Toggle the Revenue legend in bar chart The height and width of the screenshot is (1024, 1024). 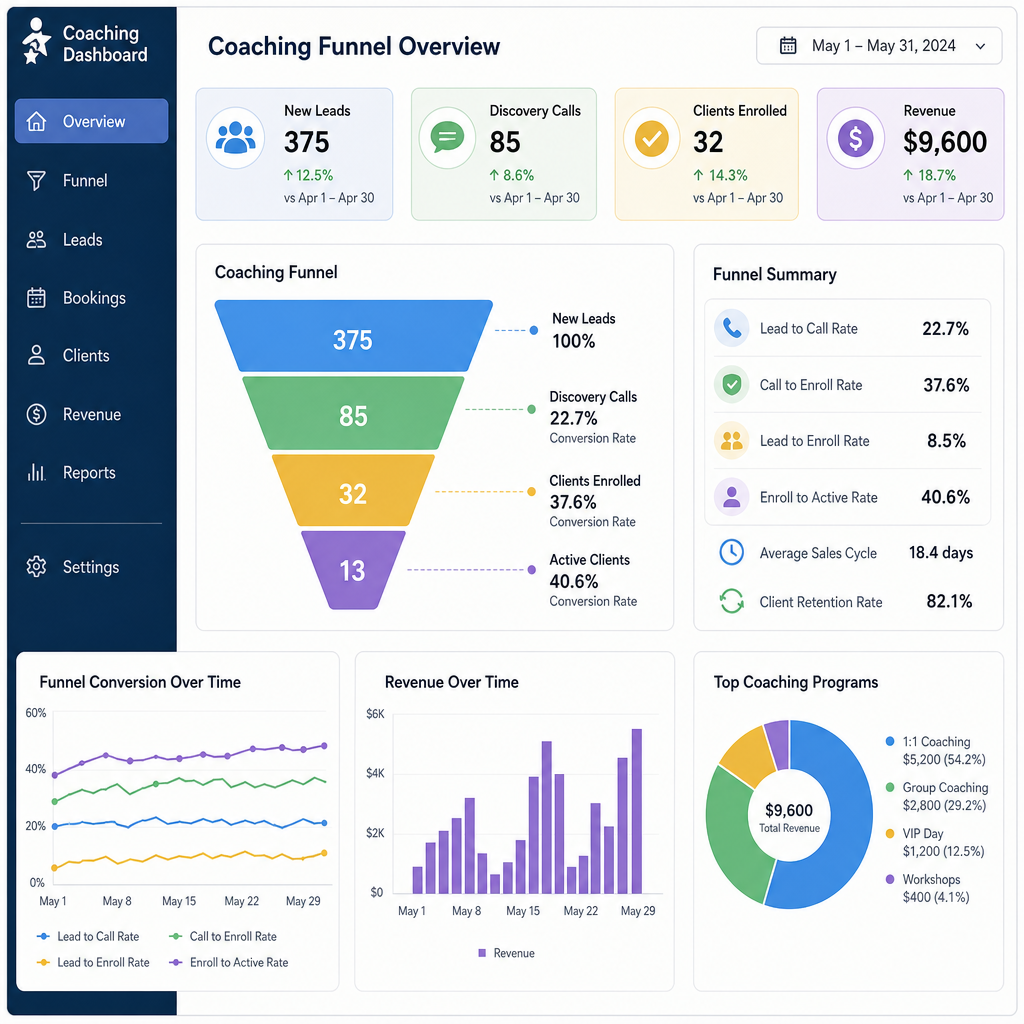[506, 953]
